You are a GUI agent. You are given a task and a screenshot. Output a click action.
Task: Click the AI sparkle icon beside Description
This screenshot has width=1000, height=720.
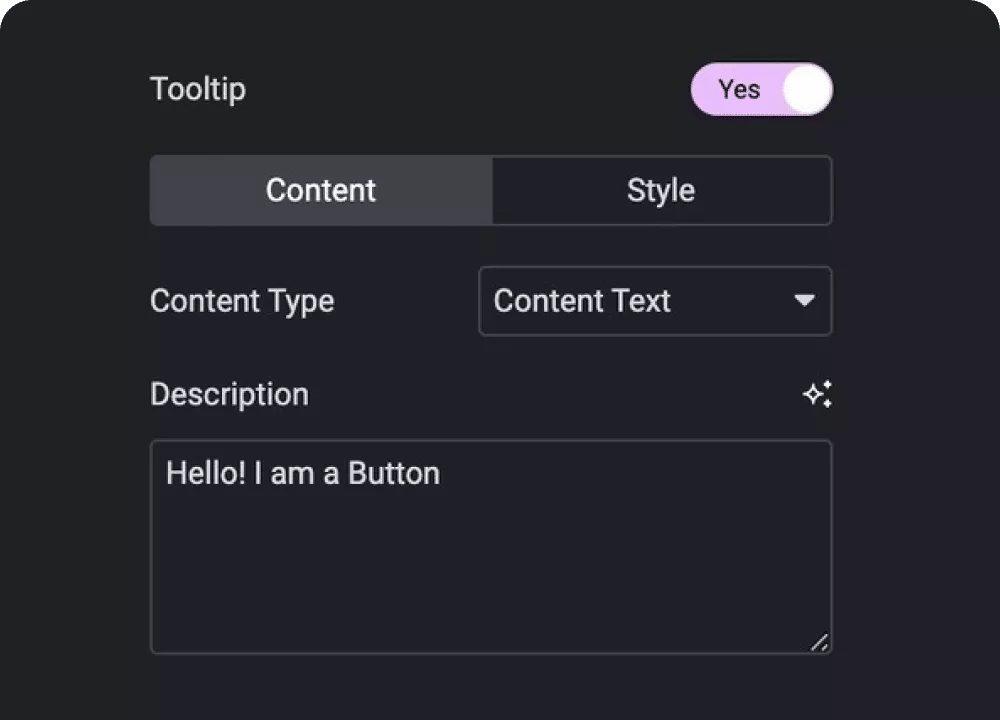[818, 394]
